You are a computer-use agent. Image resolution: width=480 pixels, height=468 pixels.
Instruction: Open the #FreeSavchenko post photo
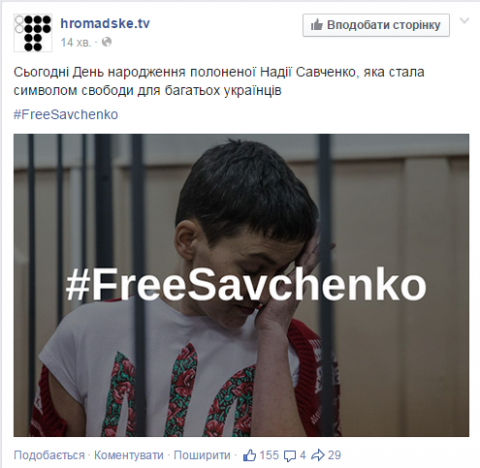[241, 285]
